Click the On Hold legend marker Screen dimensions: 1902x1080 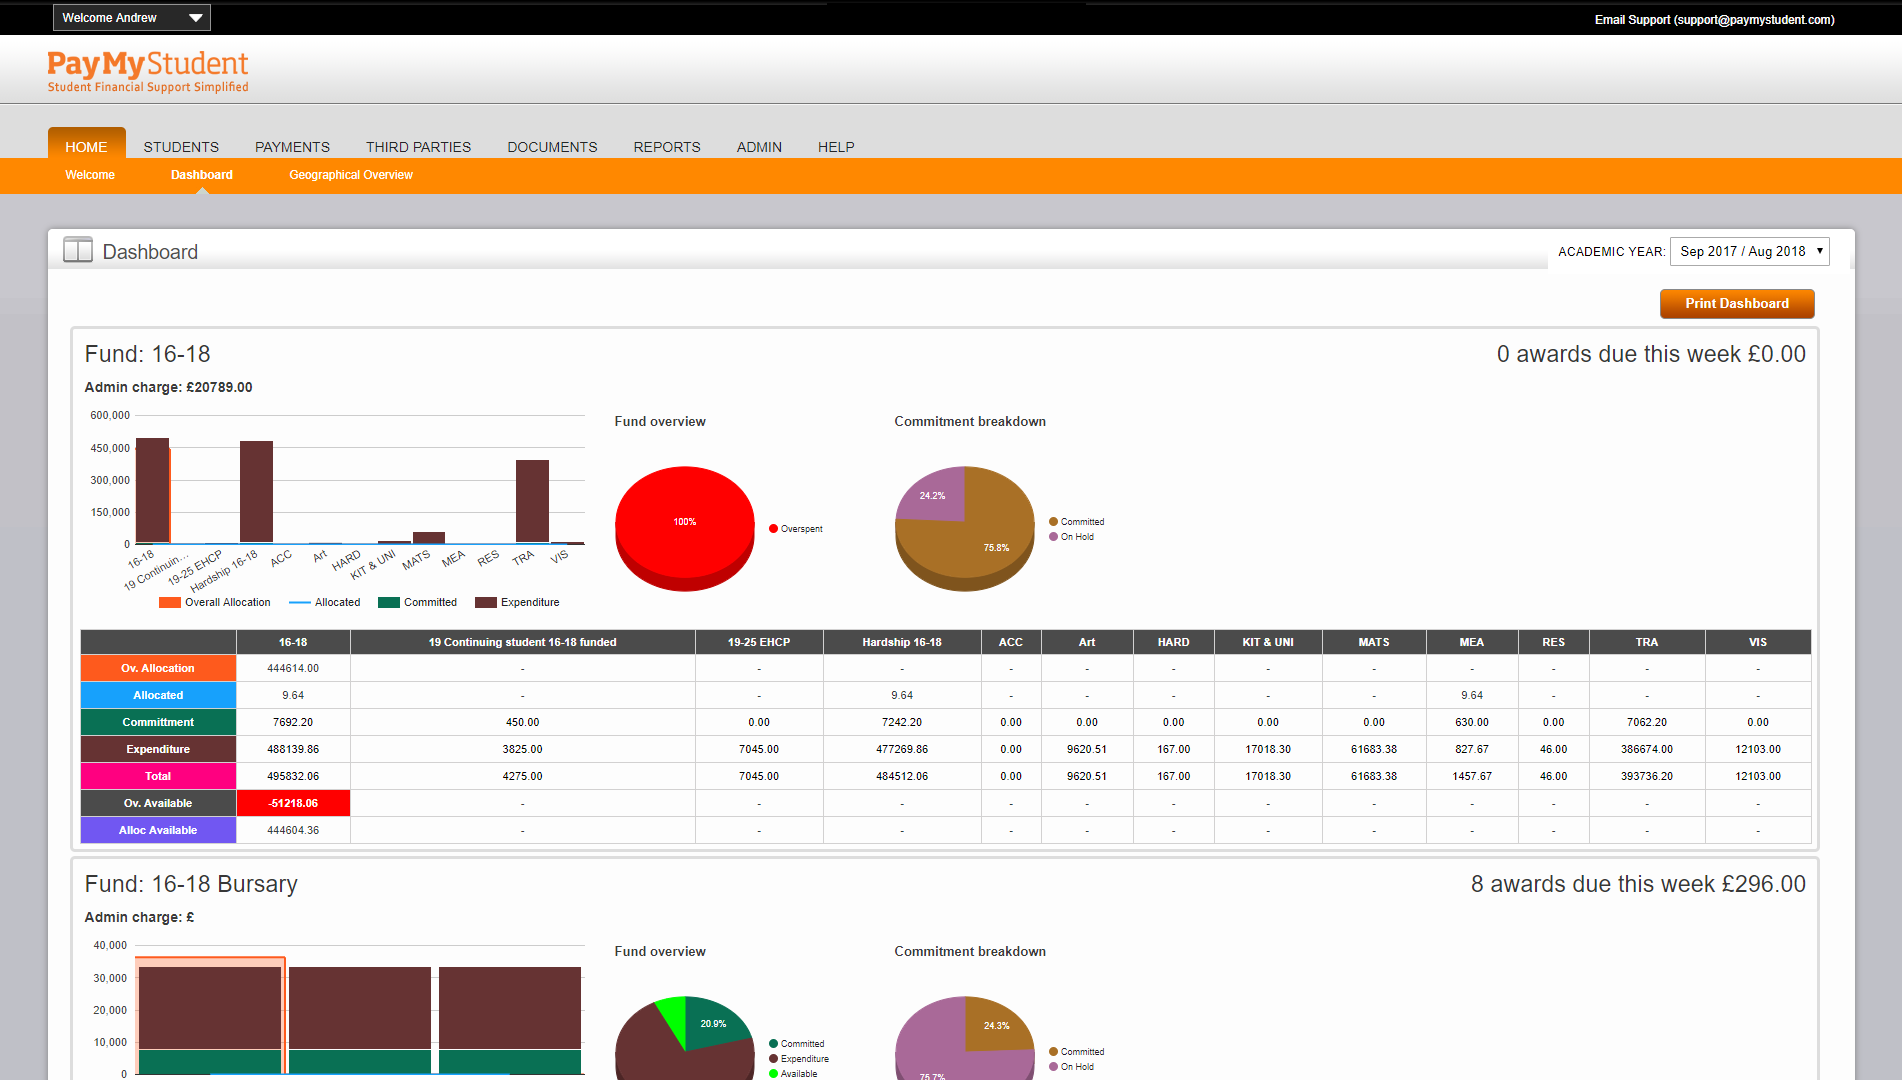click(x=1052, y=537)
